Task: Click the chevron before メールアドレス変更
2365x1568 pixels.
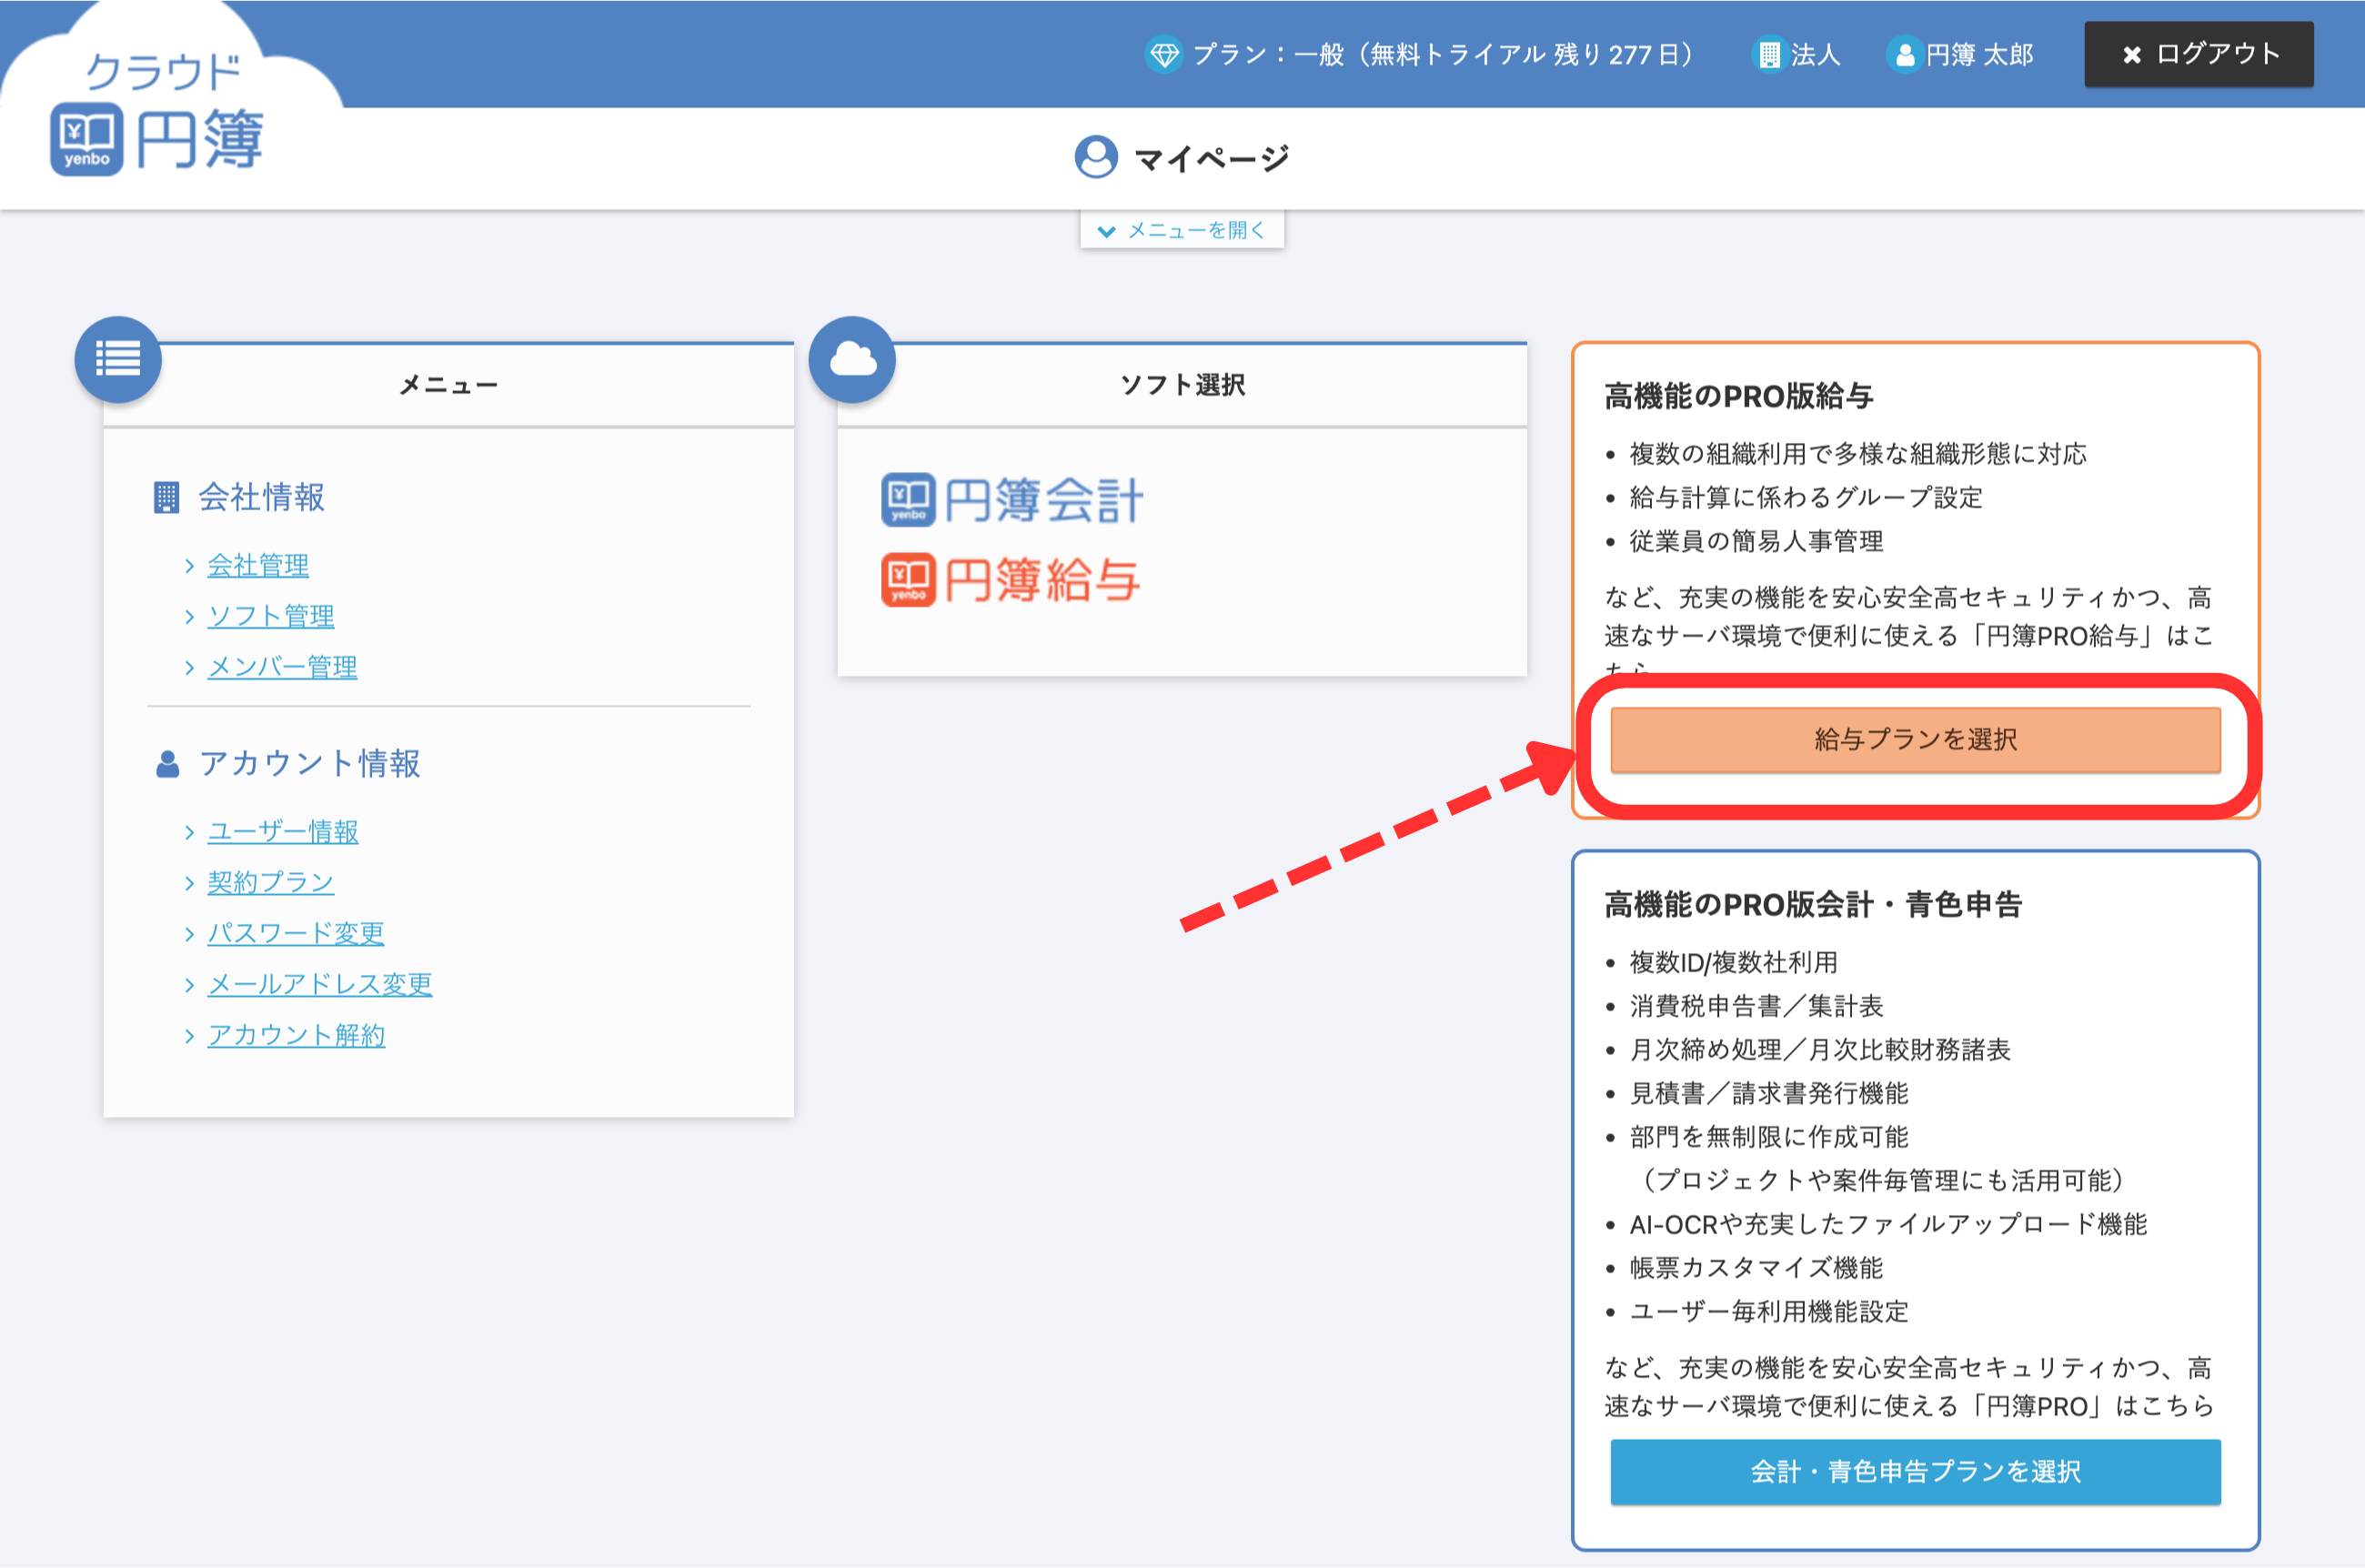Action: tap(189, 985)
